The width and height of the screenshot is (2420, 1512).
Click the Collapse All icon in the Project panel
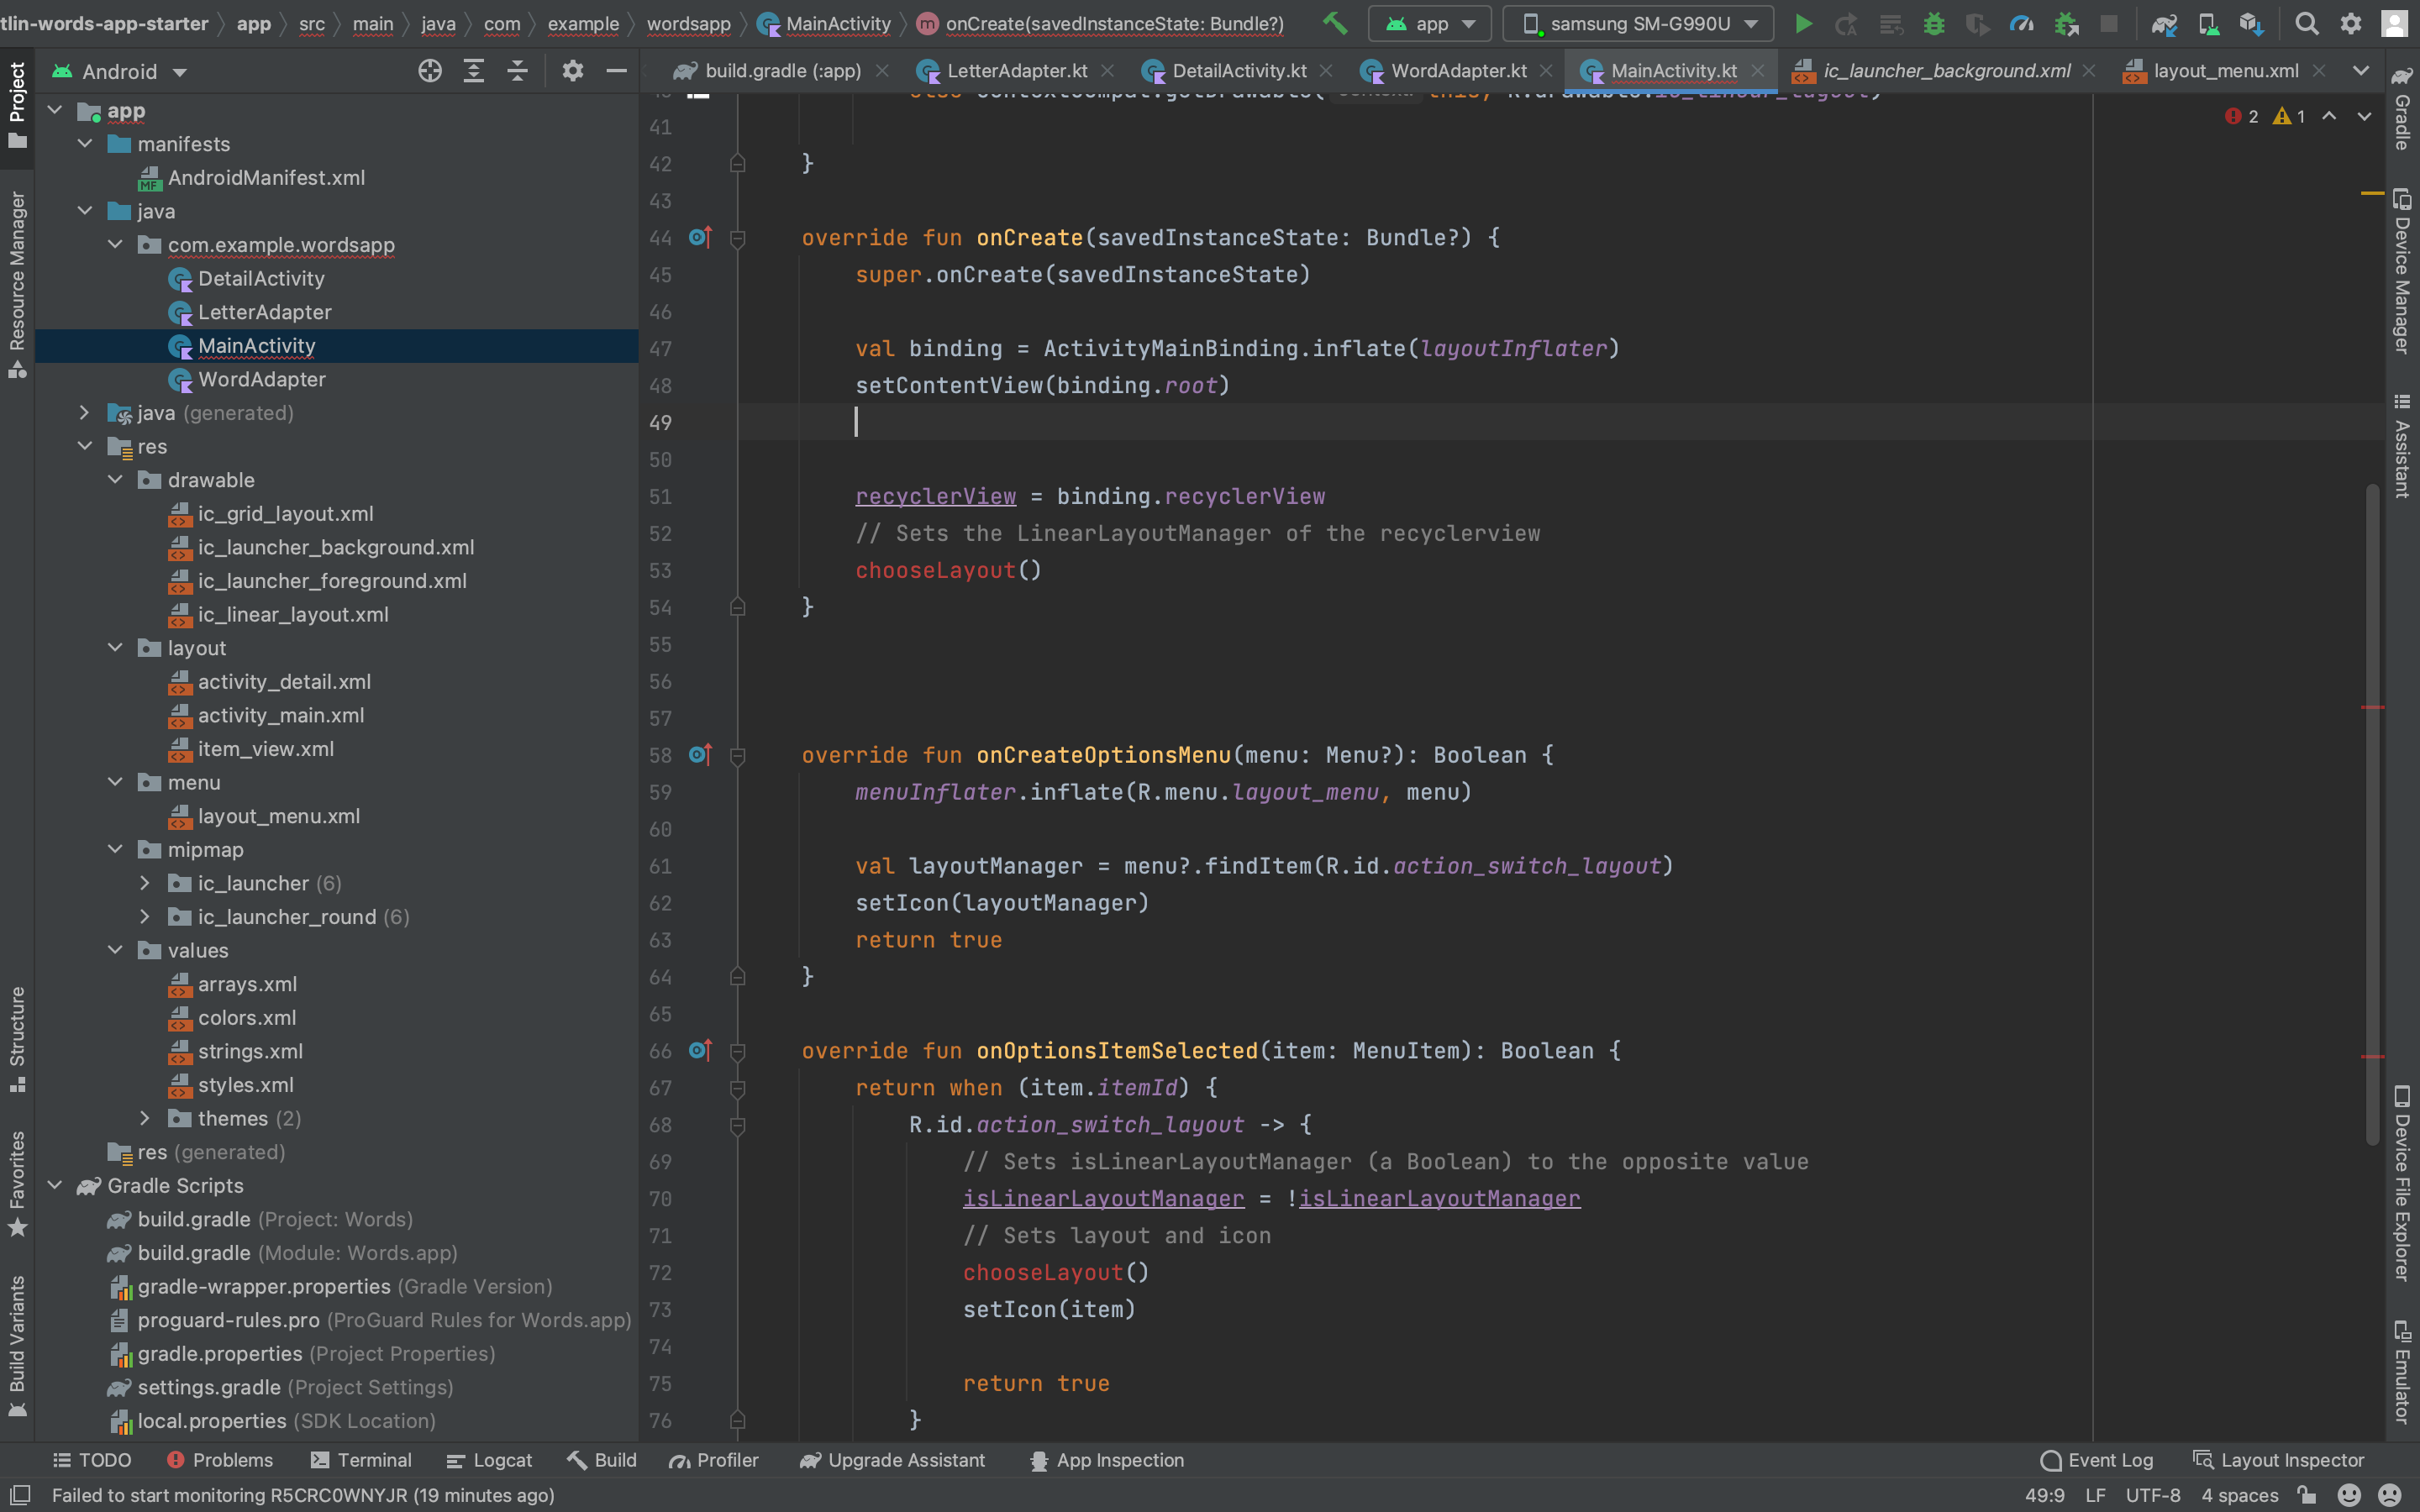[x=517, y=71]
